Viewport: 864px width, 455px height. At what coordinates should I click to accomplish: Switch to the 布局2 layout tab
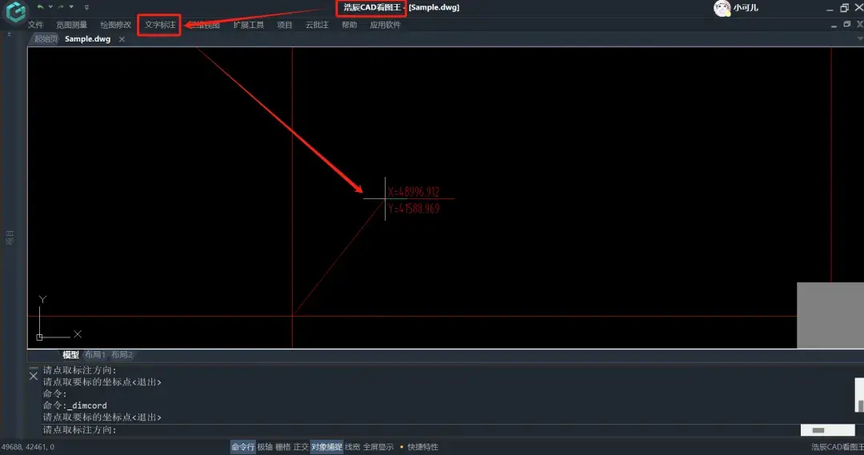click(122, 355)
